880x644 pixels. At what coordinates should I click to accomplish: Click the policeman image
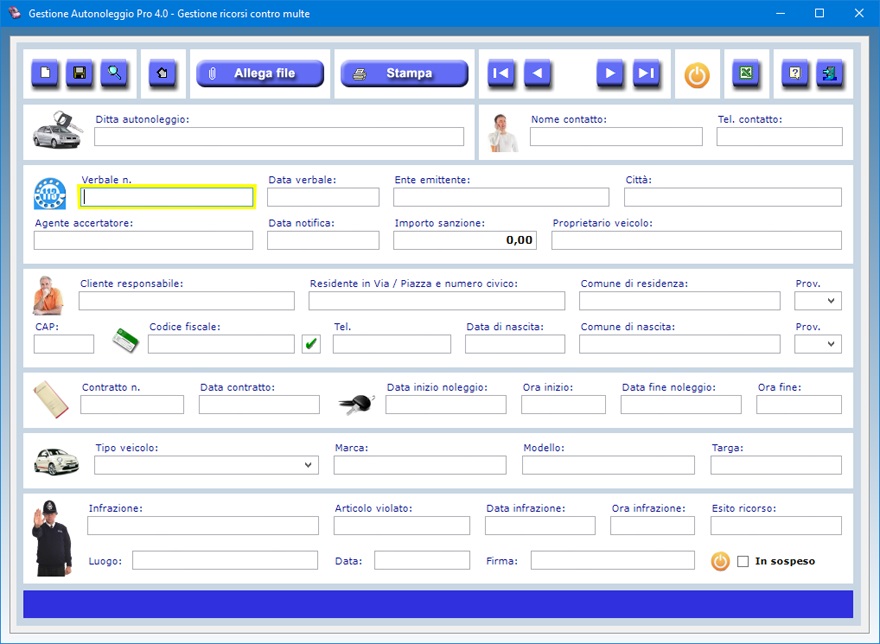(52, 538)
